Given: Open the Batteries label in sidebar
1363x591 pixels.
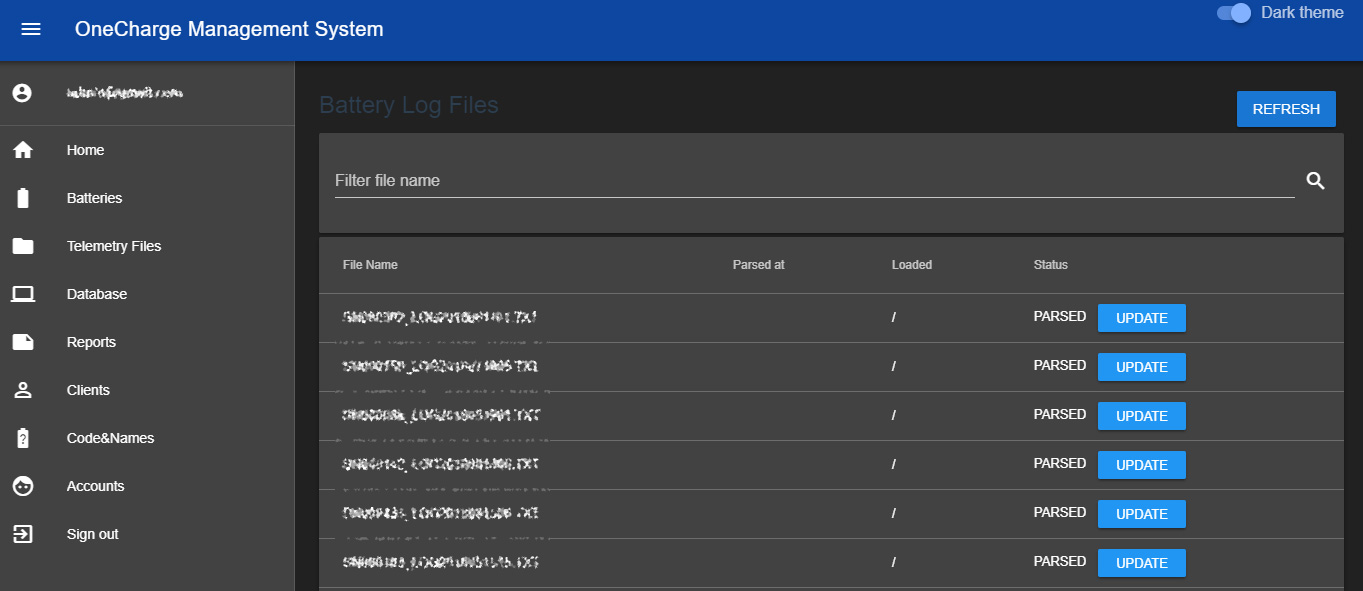Looking at the screenshot, I should click(x=95, y=198).
